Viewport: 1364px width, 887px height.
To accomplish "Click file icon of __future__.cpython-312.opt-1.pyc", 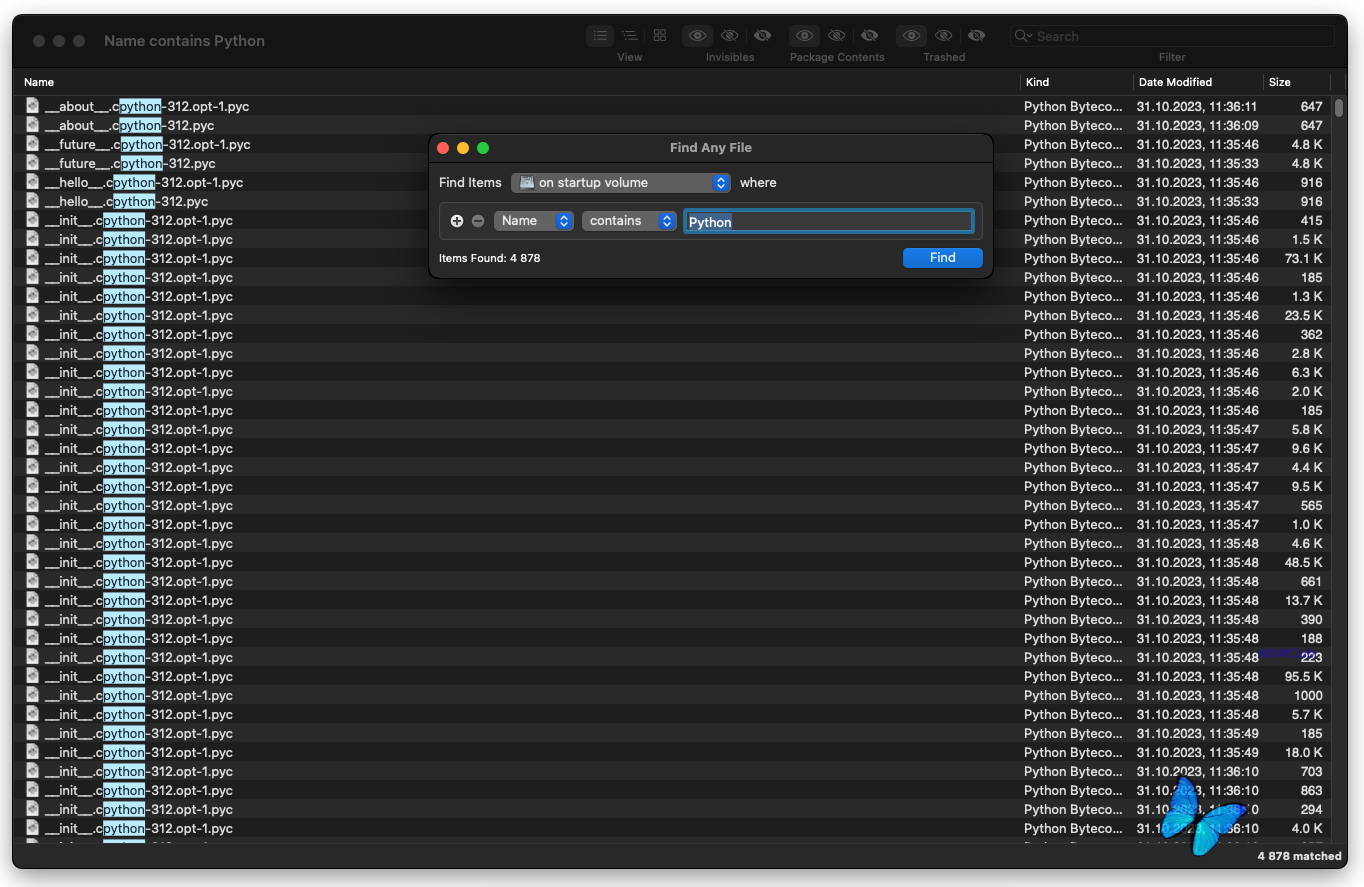I will [x=33, y=144].
